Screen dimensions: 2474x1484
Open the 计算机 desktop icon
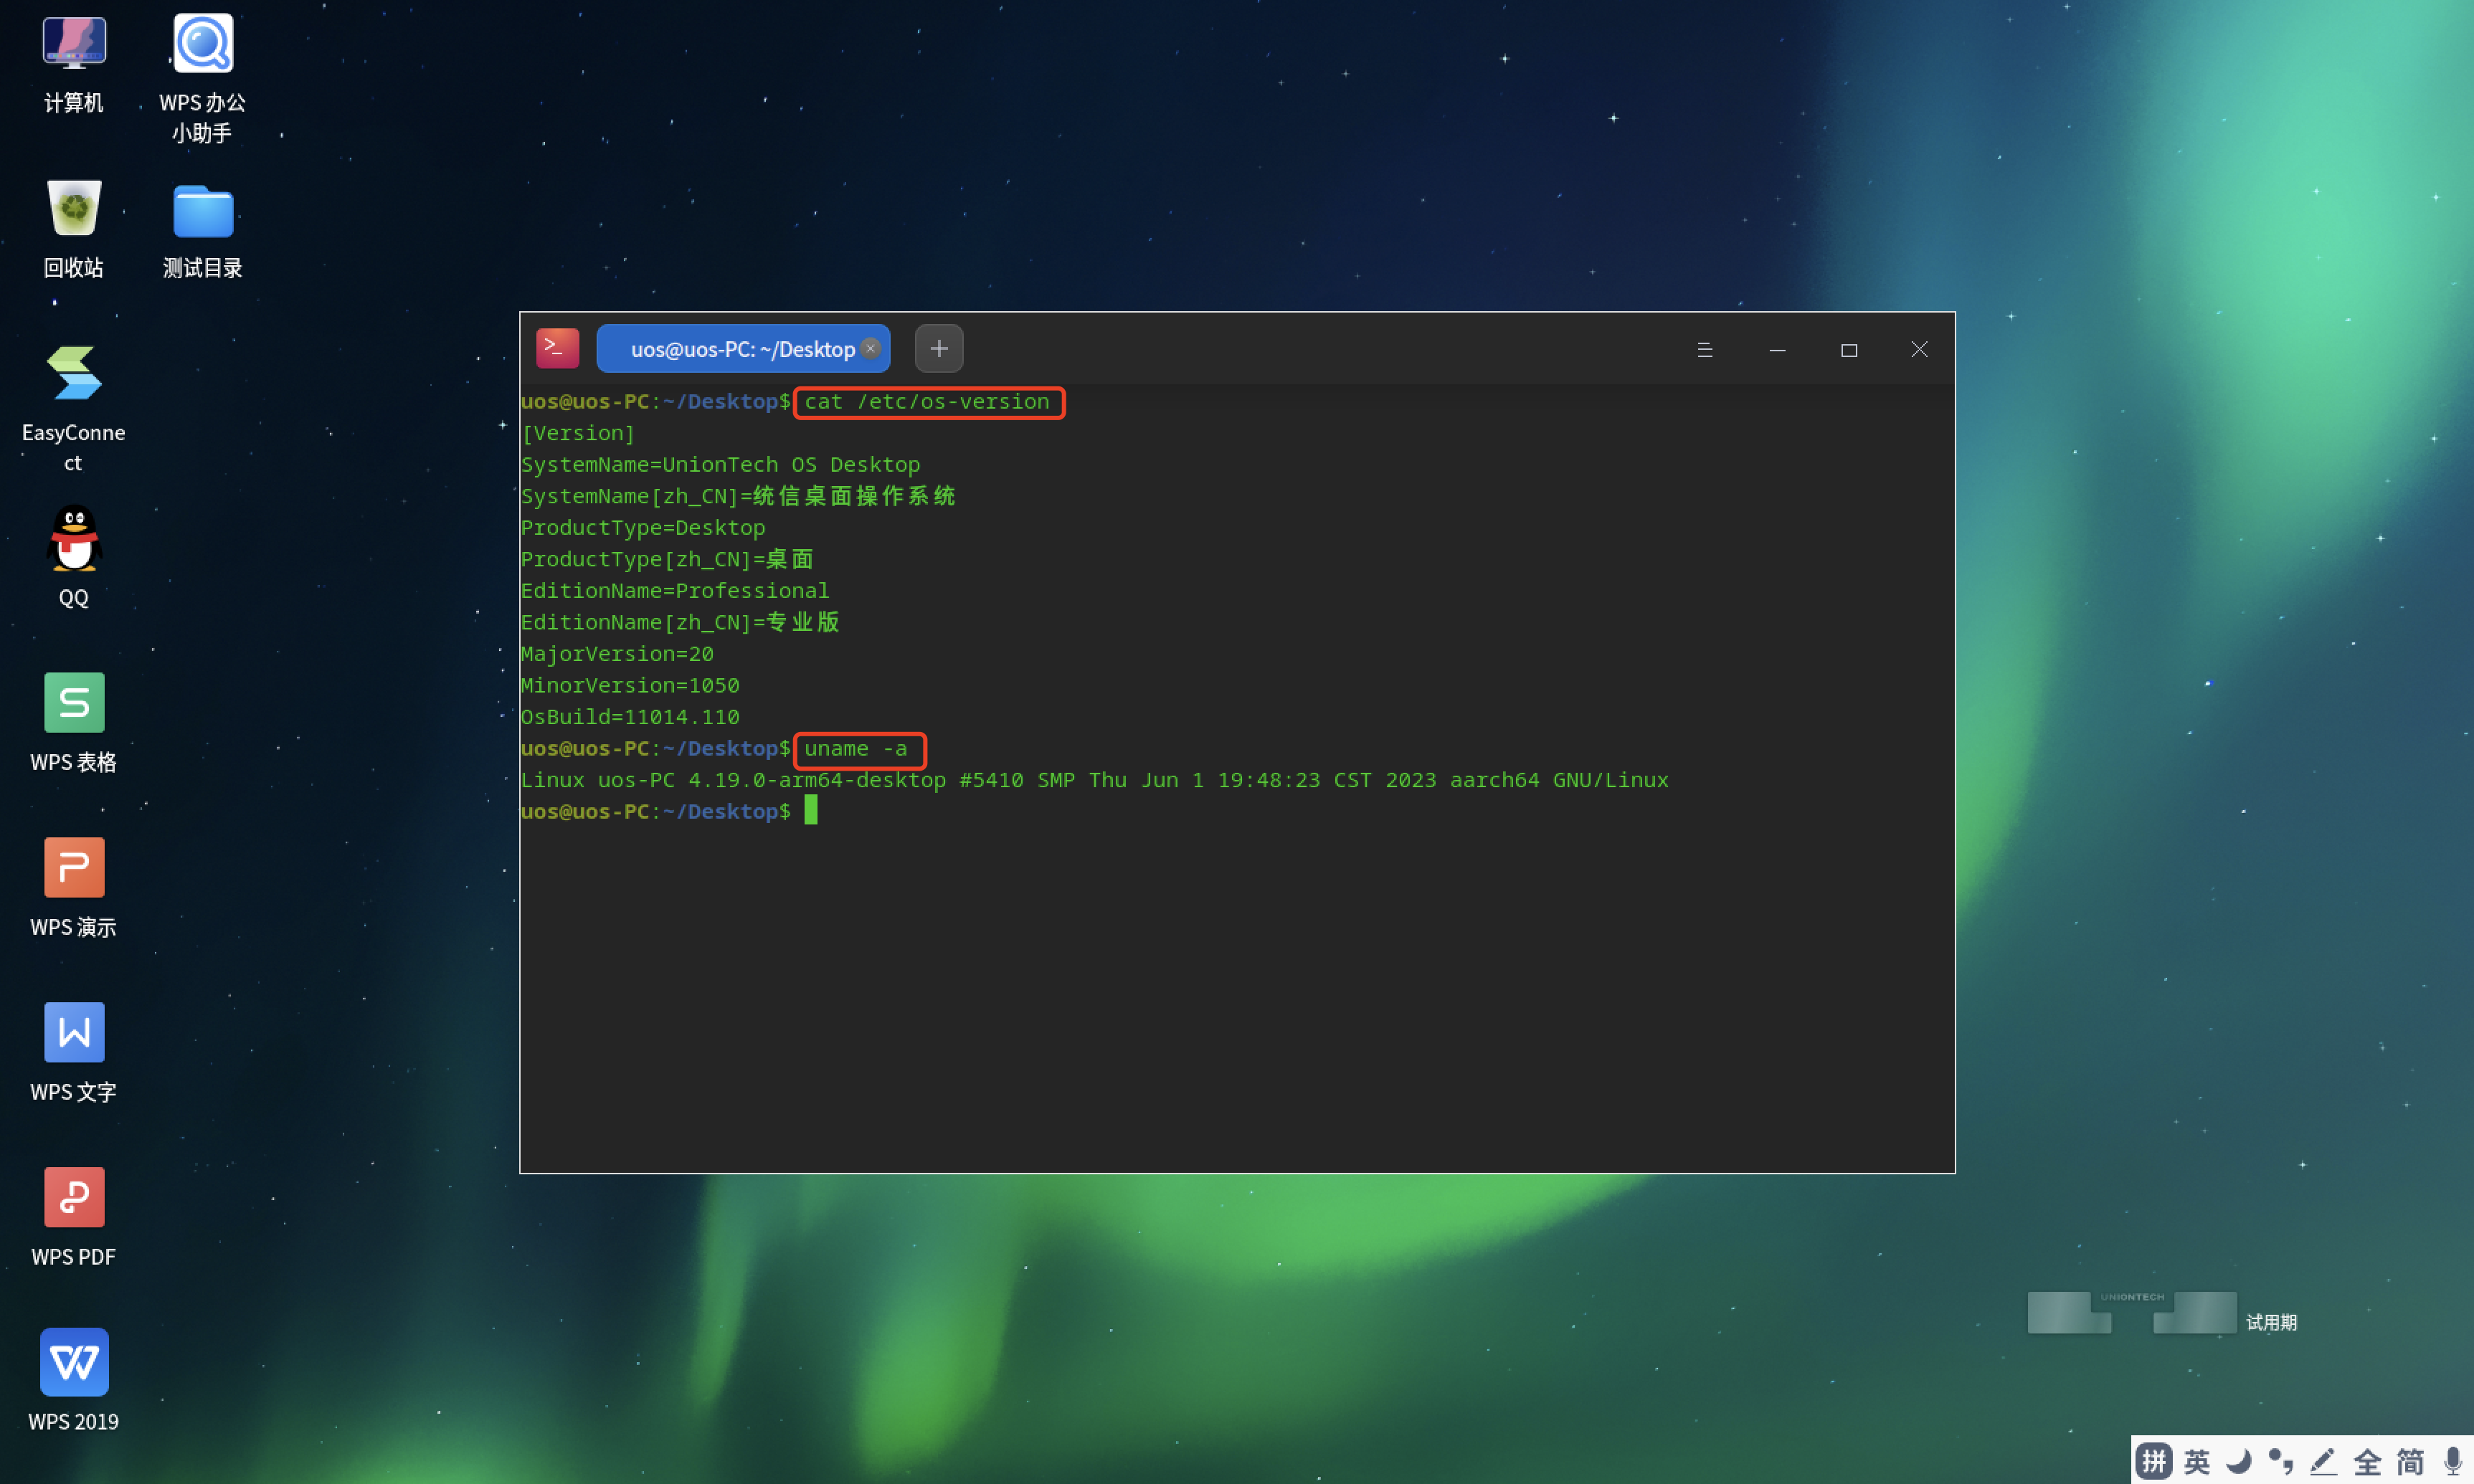pyautogui.click(x=74, y=44)
